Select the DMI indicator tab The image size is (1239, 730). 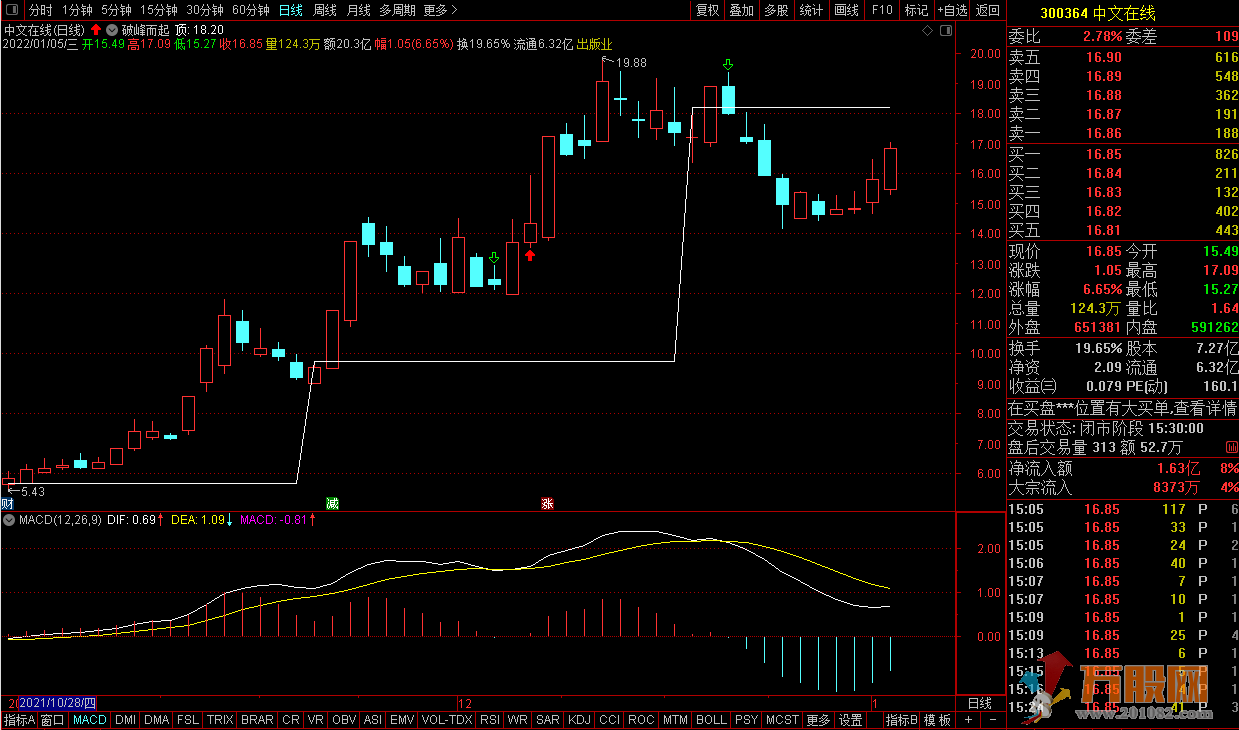(125, 720)
